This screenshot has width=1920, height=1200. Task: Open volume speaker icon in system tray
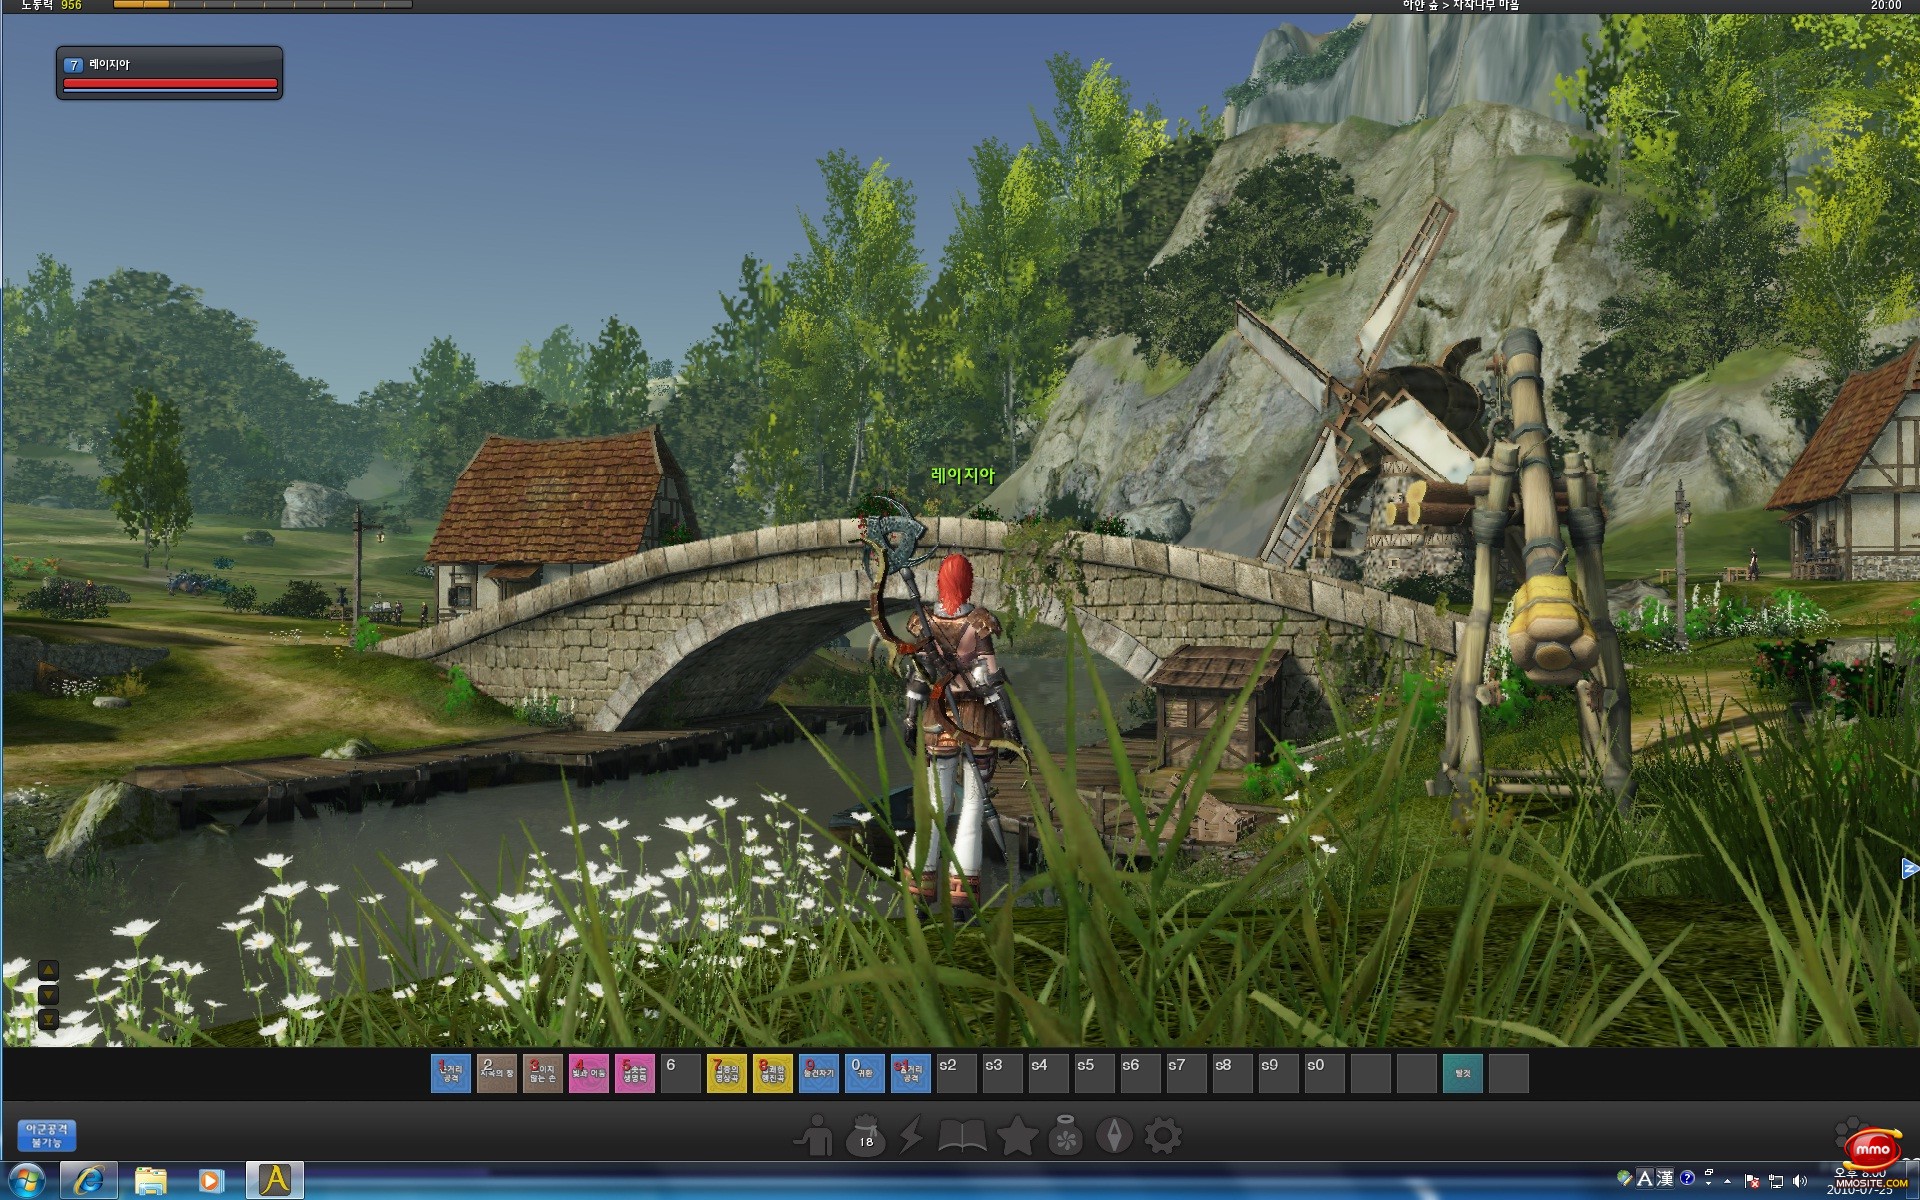(x=1800, y=1181)
